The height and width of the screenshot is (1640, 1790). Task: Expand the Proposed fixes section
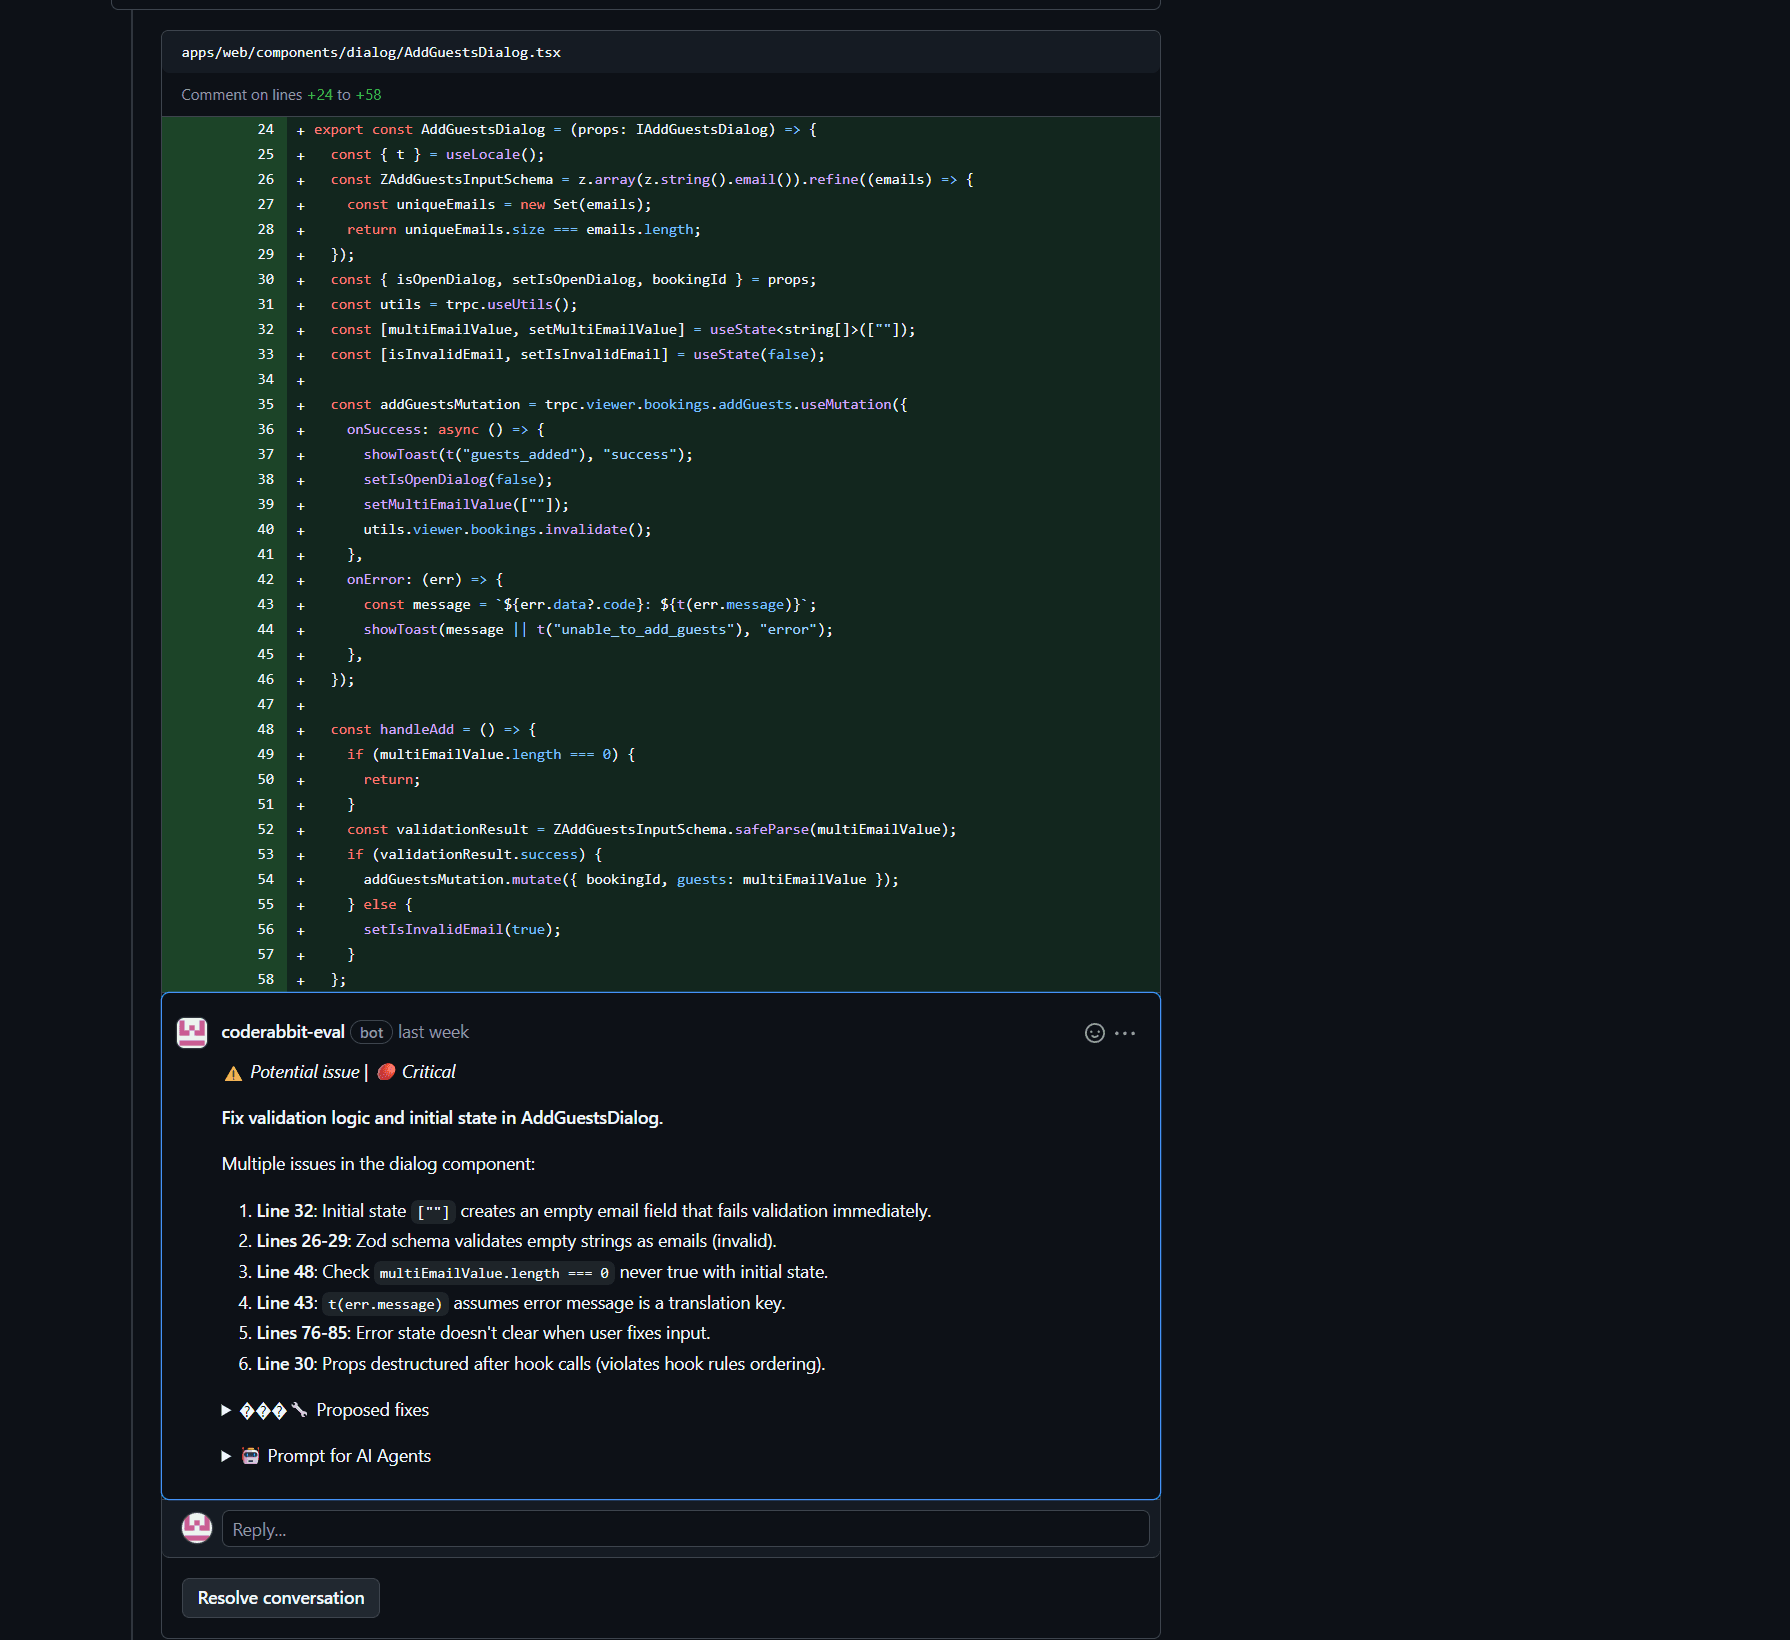pos(326,1410)
